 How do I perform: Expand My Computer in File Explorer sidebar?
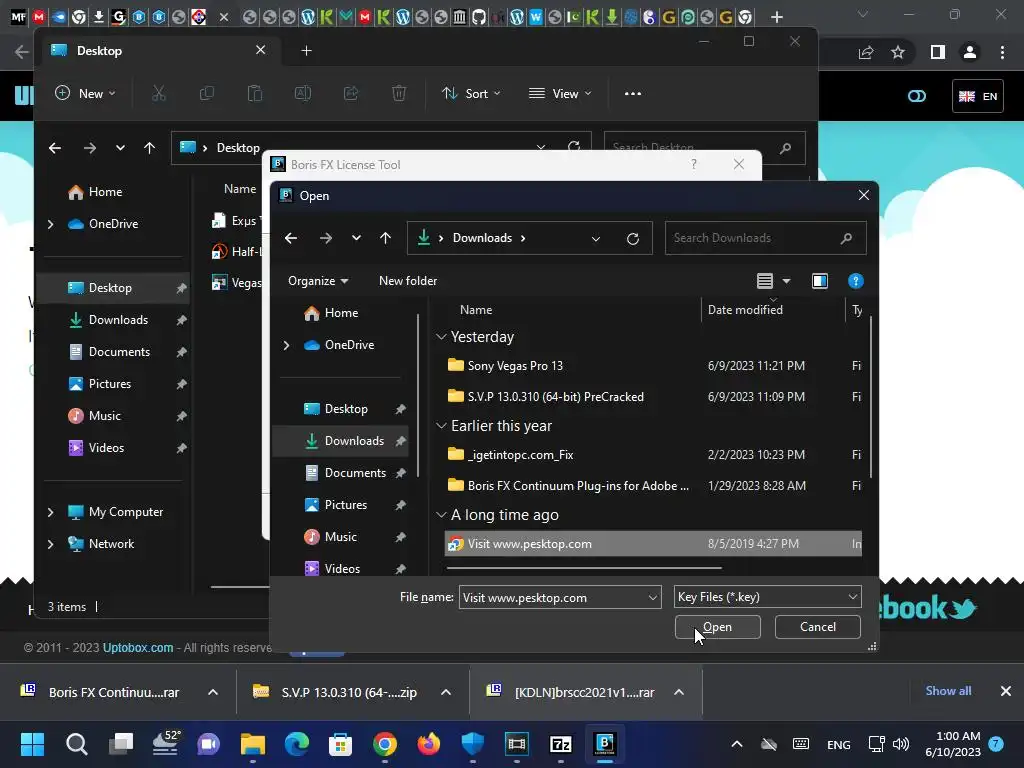pos(50,513)
